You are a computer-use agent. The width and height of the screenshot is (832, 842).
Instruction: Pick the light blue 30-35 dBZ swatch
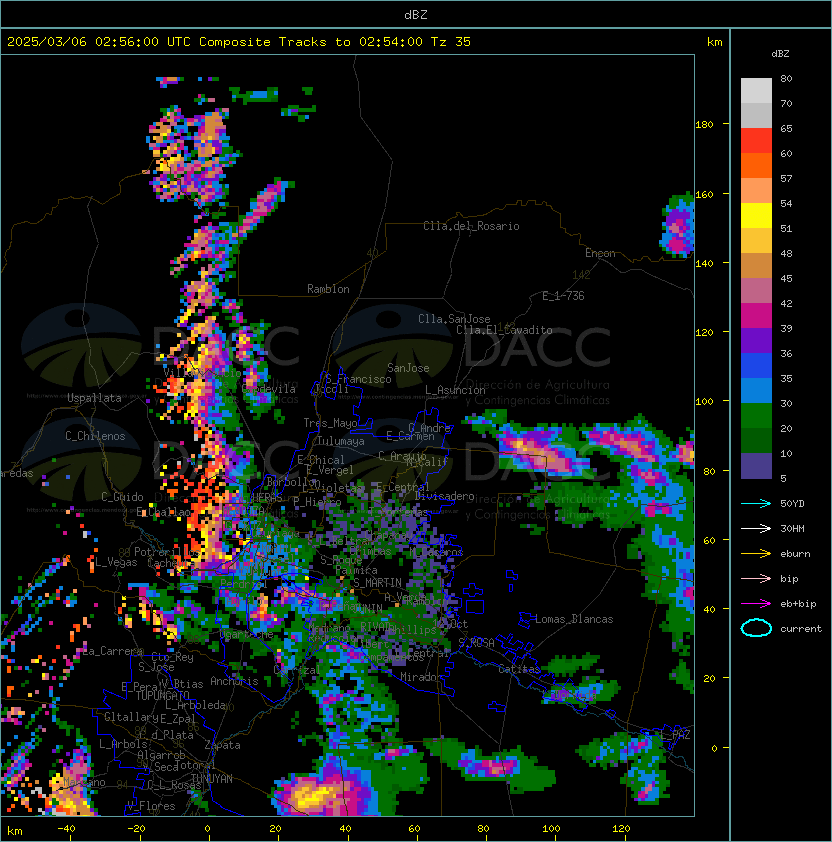pos(756,390)
